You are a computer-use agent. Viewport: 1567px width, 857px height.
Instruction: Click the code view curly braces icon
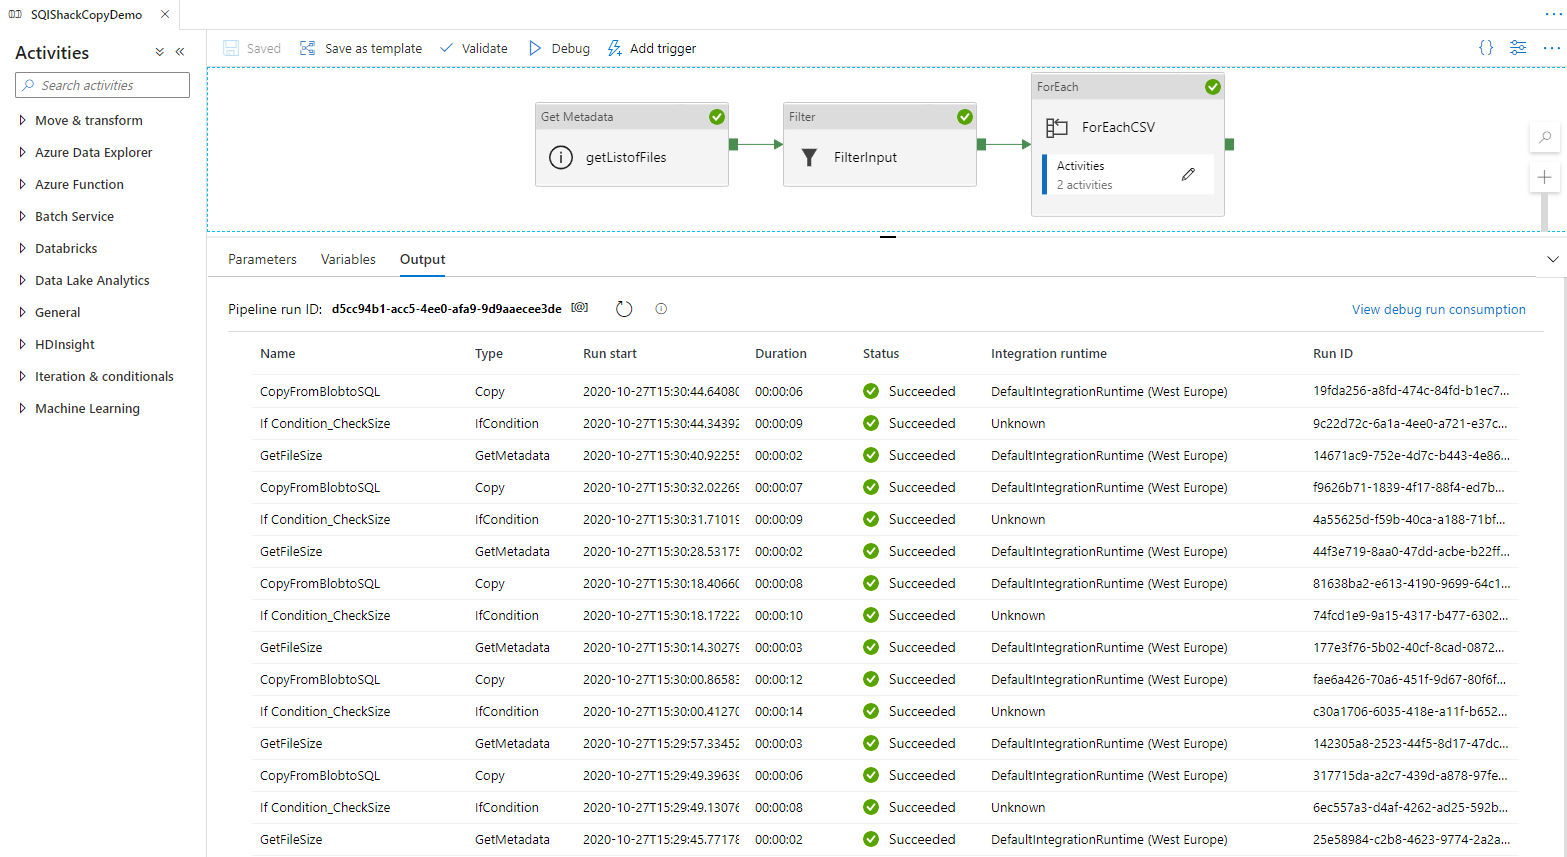pos(1486,48)
